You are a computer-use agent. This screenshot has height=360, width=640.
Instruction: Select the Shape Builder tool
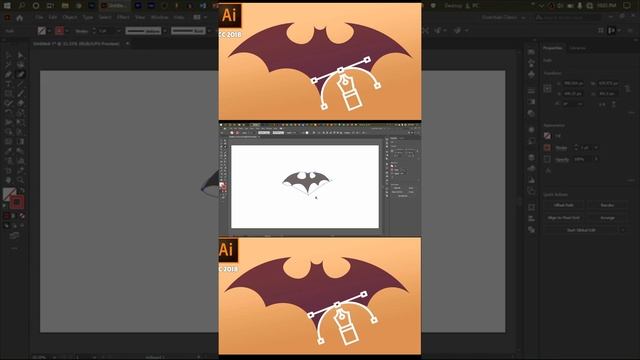tap(8, 132)
